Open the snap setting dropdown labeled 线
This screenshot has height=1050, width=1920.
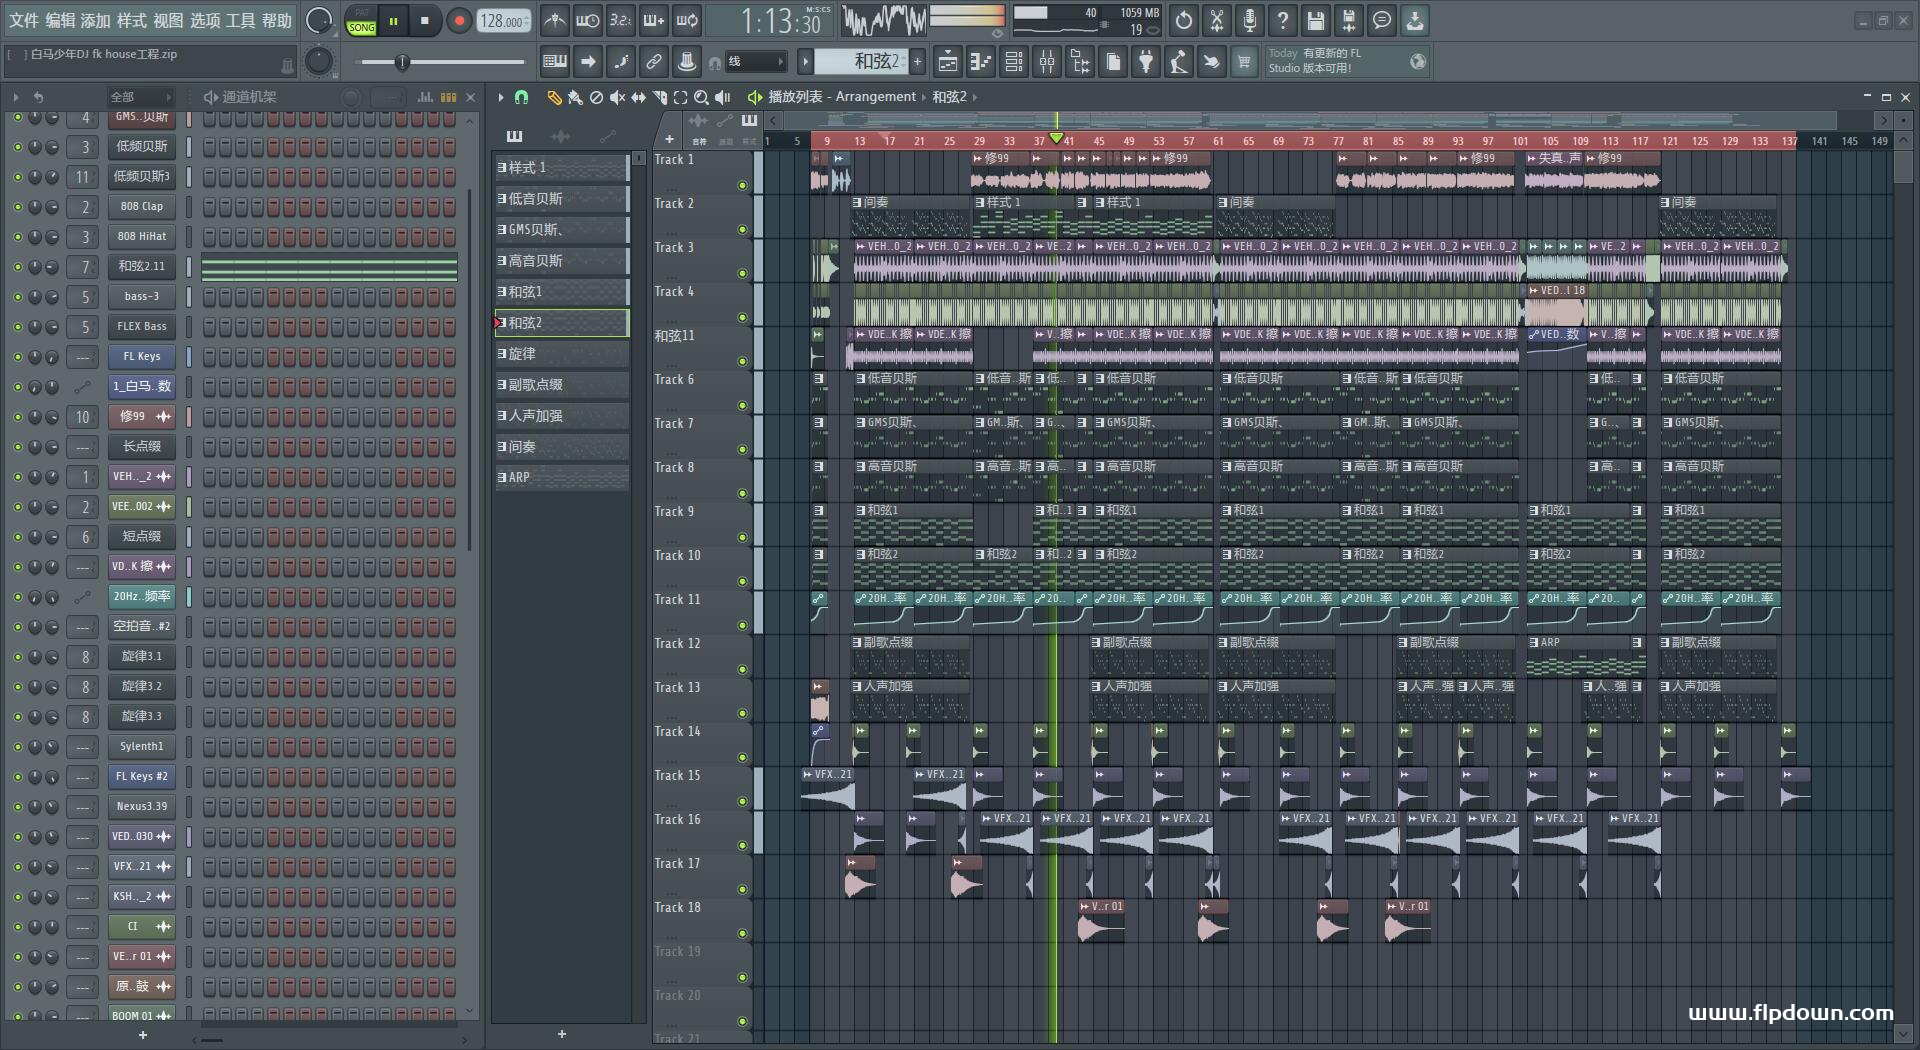pyautogui.click(x=755, y=62)
